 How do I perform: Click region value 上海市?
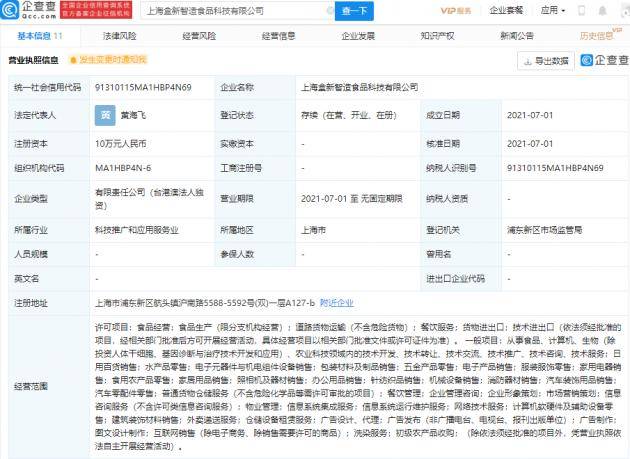pos(313,230)
